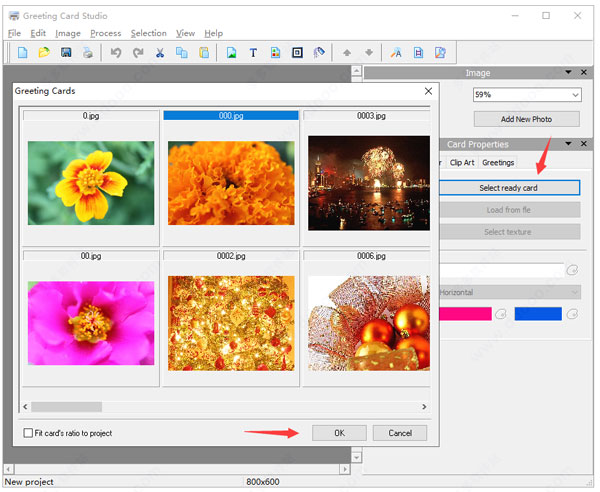Screen dimensions: 600x492
Task: Click the Paste clipboard icon
Action: (x=204, y=52)
